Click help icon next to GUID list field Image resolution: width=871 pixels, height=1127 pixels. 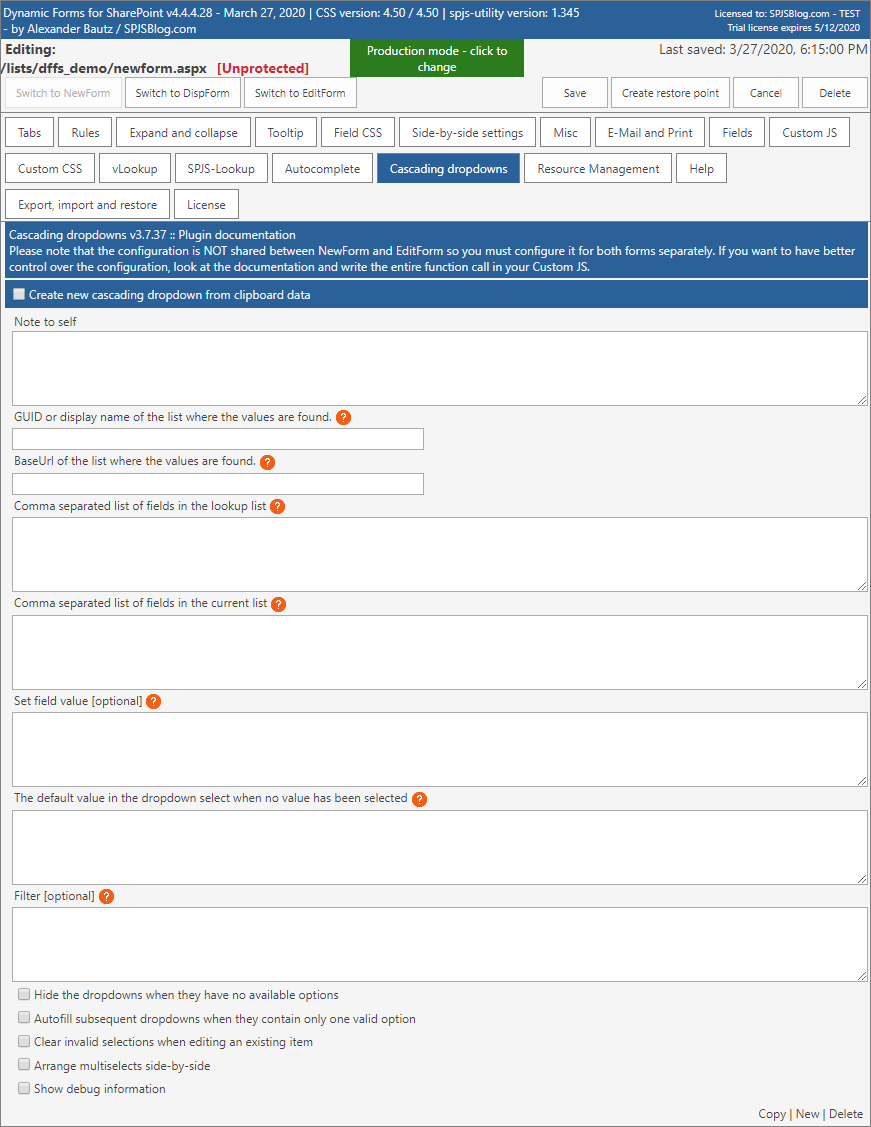pyautogui.click(x=343, y=417)
